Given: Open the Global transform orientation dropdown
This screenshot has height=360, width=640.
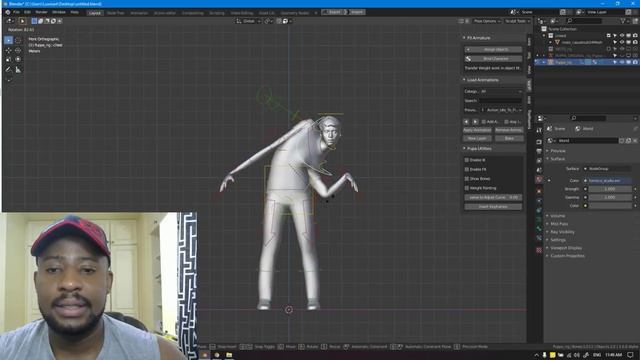Looking at the screenshot, I should coord(248,21).
